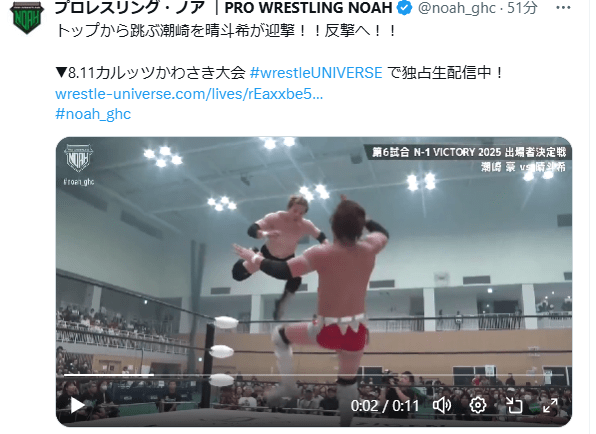Open the #noah_ghc hashtag
Image resolution: width=596 pixels, height=434 pixels.
click(93, 114)
